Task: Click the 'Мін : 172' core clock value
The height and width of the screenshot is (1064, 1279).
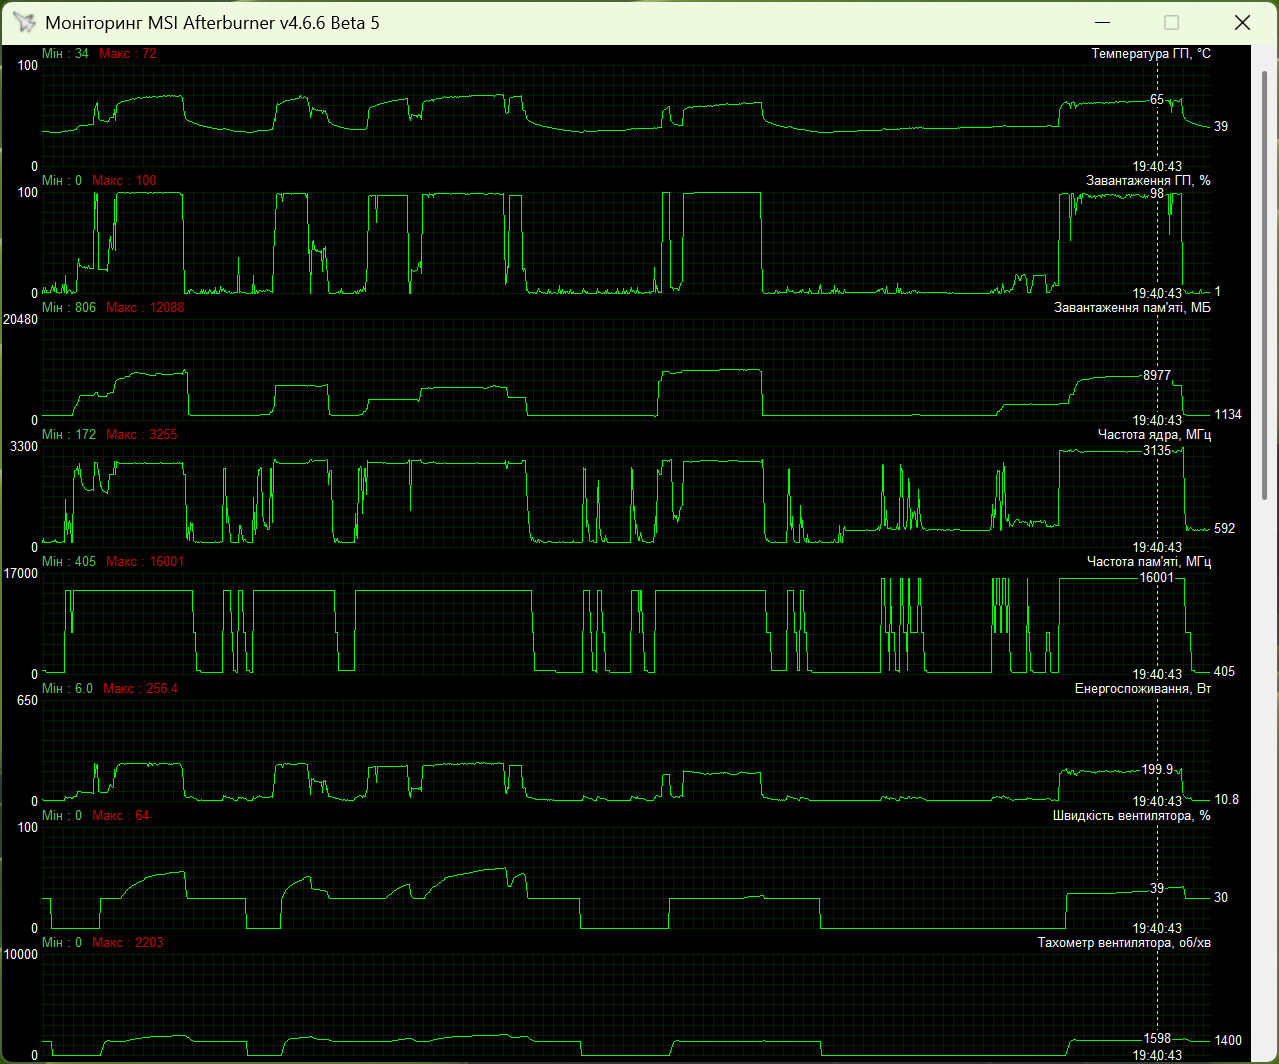Action: [69, 434]
